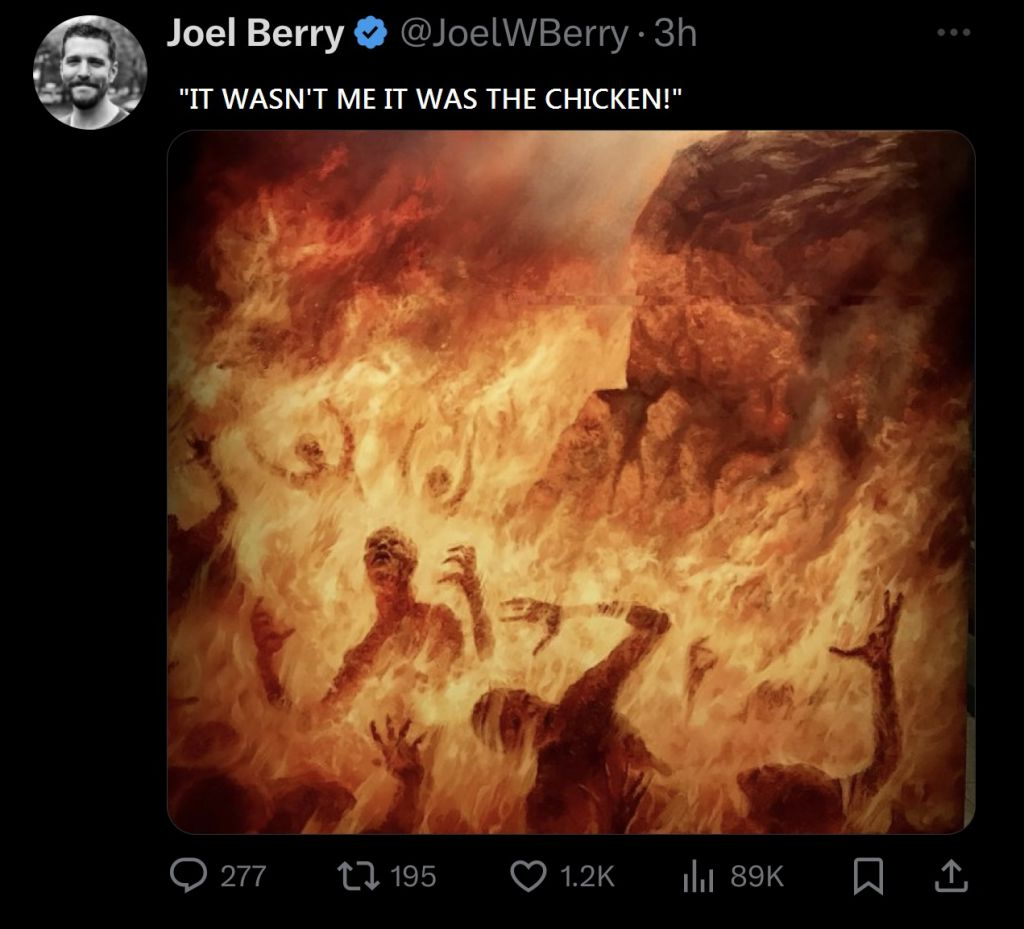The image size is (1024, 929).
Task: Click the blue verified checkmark badge
Action: point(372,34)
